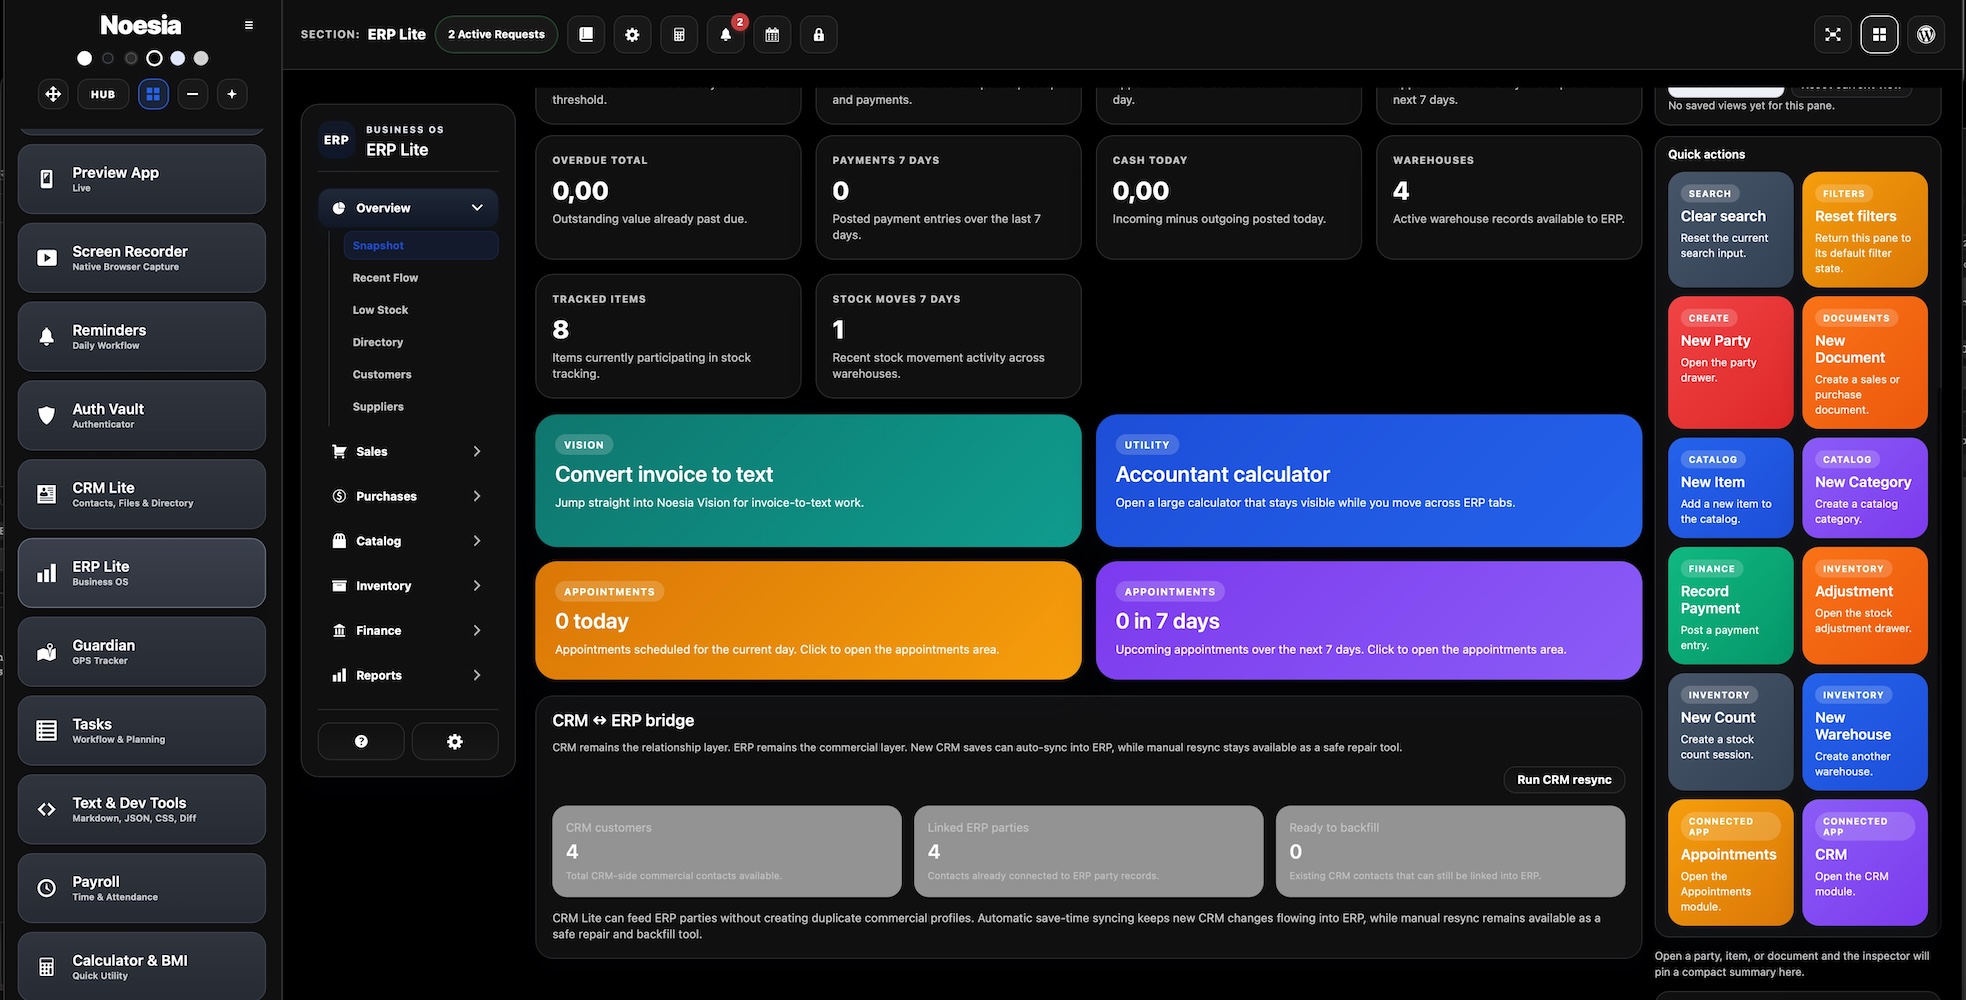Screen dimensions: 1966x1000
Task: Open notifications bell with red badge
Action: 726,34
